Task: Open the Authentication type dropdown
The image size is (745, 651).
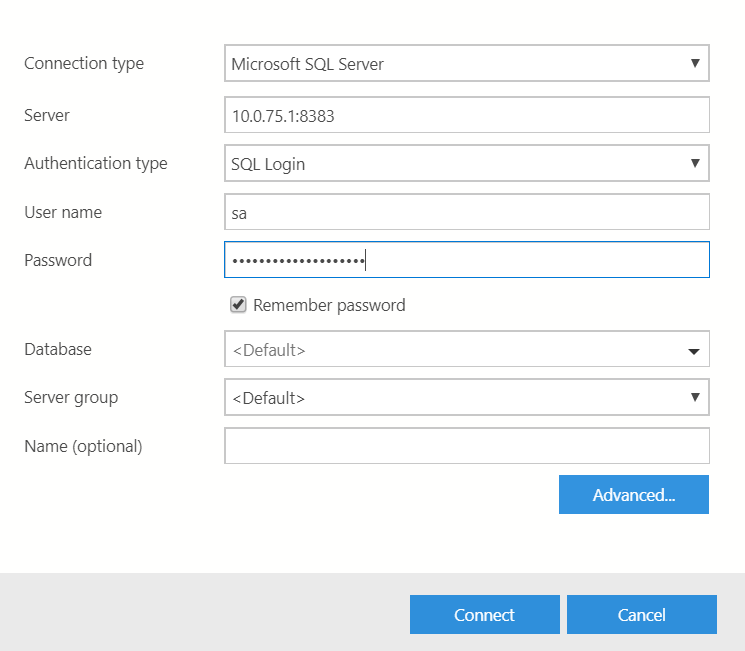Action: pyautogui.click(x=467, y=163)
